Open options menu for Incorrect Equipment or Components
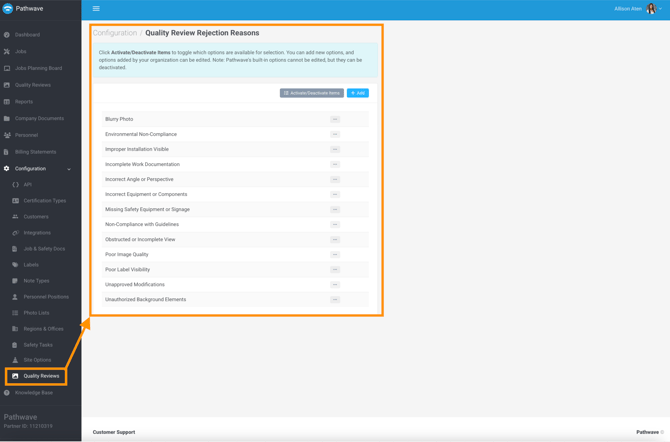The height and width of the screenshot is (442, 670). 335,194
